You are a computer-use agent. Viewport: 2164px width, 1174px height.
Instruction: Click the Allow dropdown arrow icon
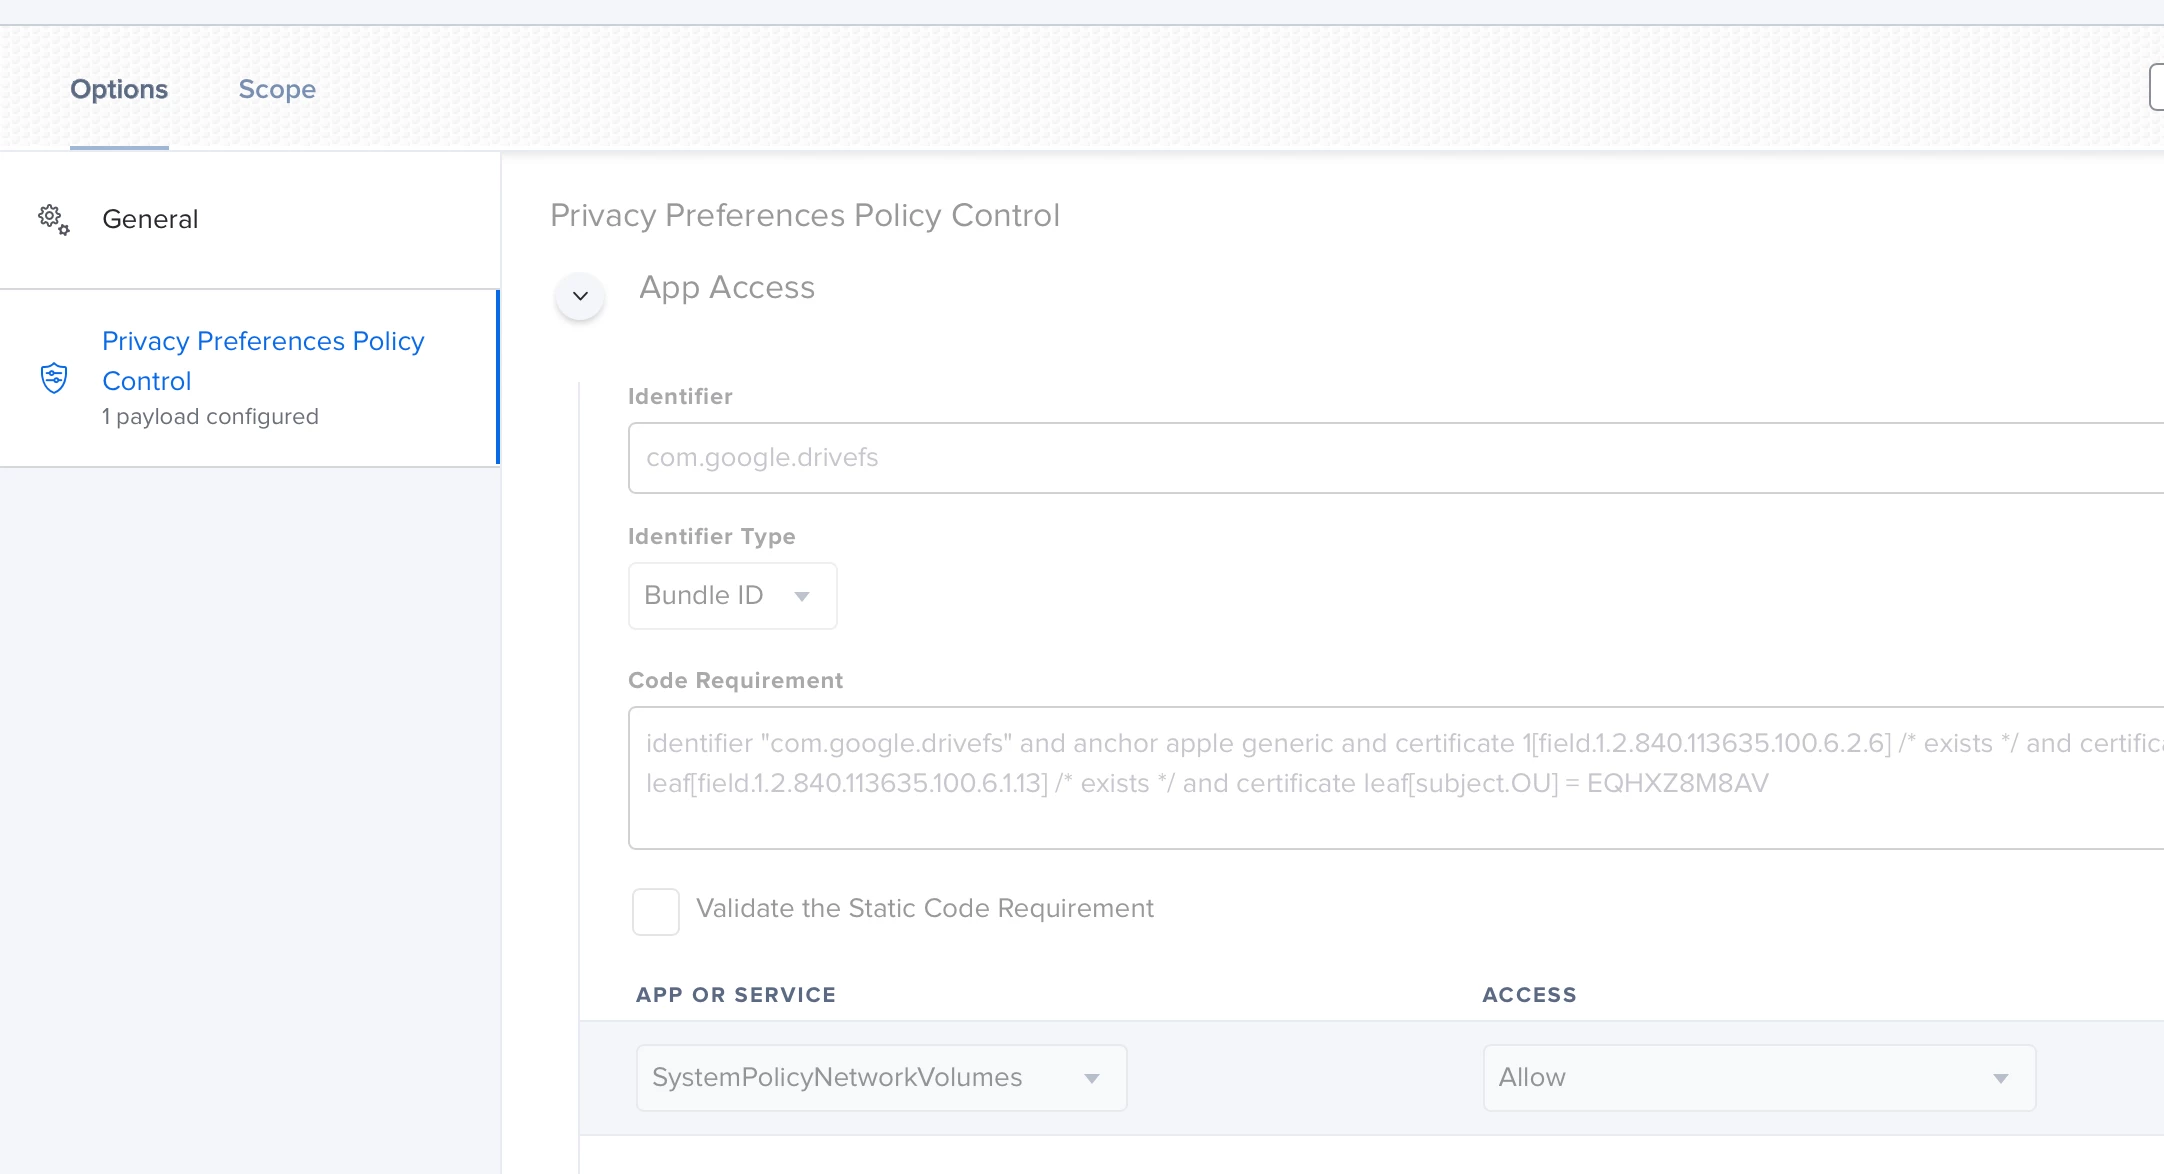click(2000, 1079)
